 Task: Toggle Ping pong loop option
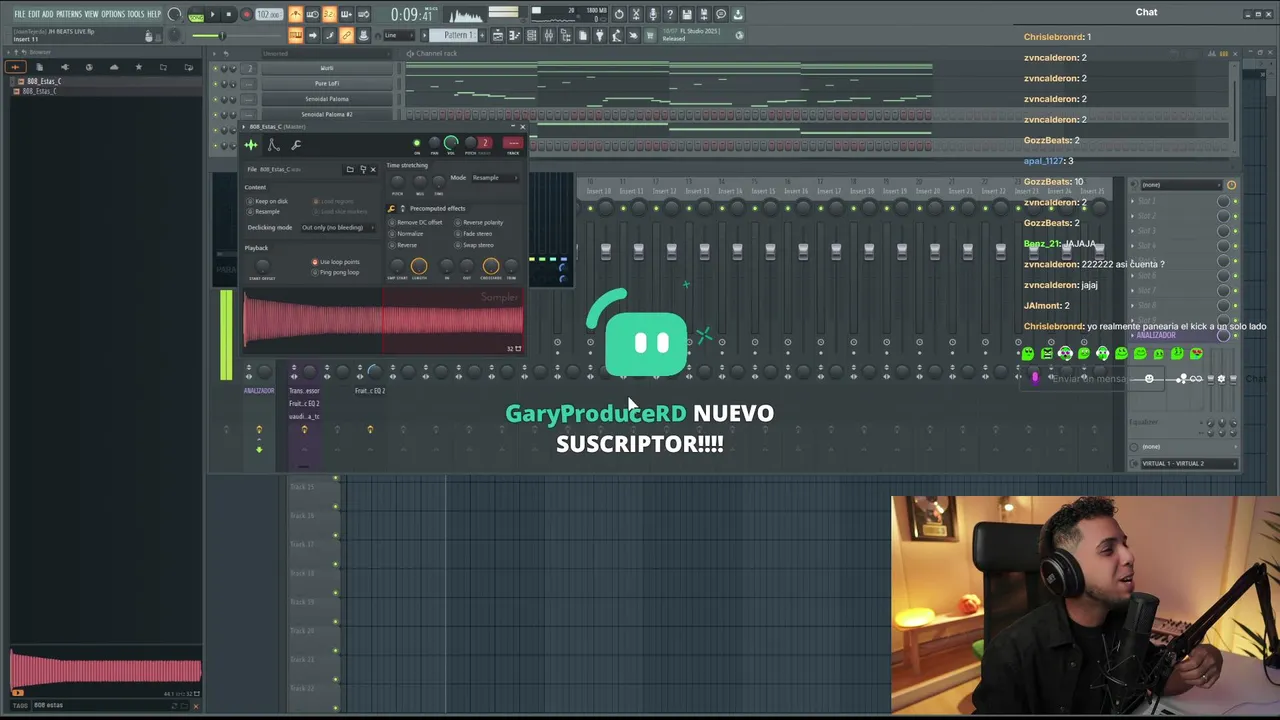336,272
